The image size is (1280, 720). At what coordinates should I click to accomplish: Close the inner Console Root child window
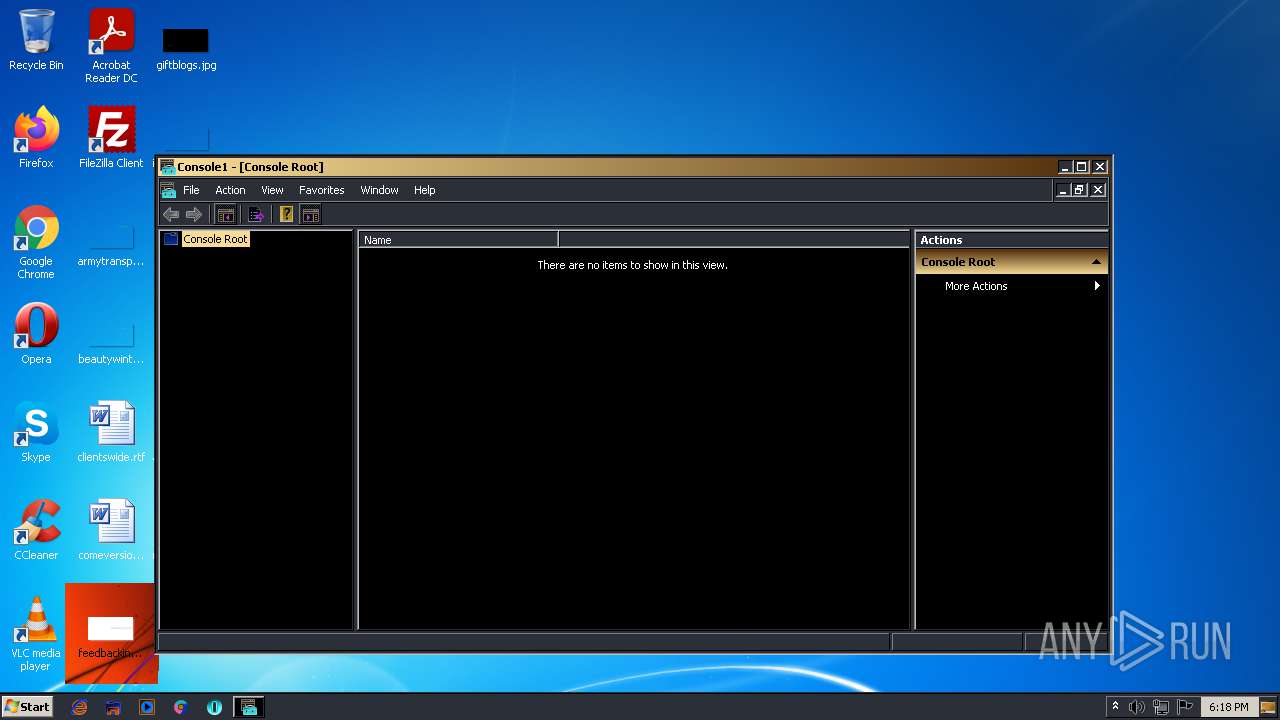coord(1098,190)
